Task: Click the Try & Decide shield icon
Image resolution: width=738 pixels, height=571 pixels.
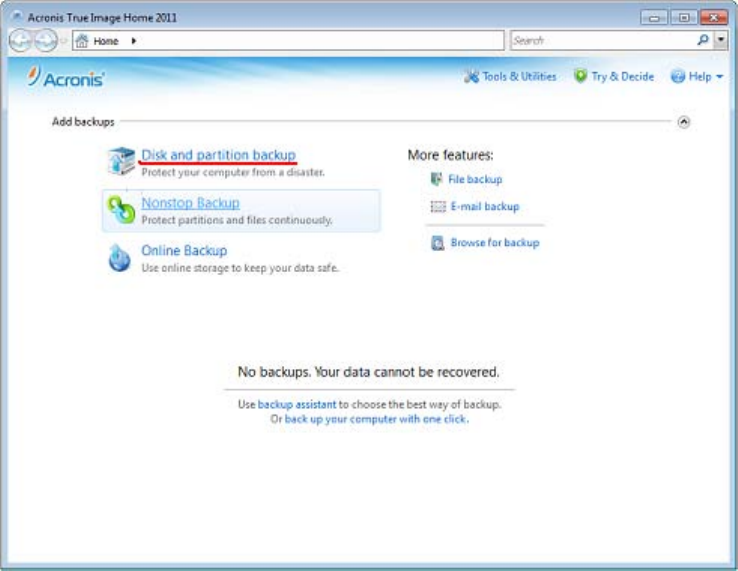Action: [x=580, y=76]
